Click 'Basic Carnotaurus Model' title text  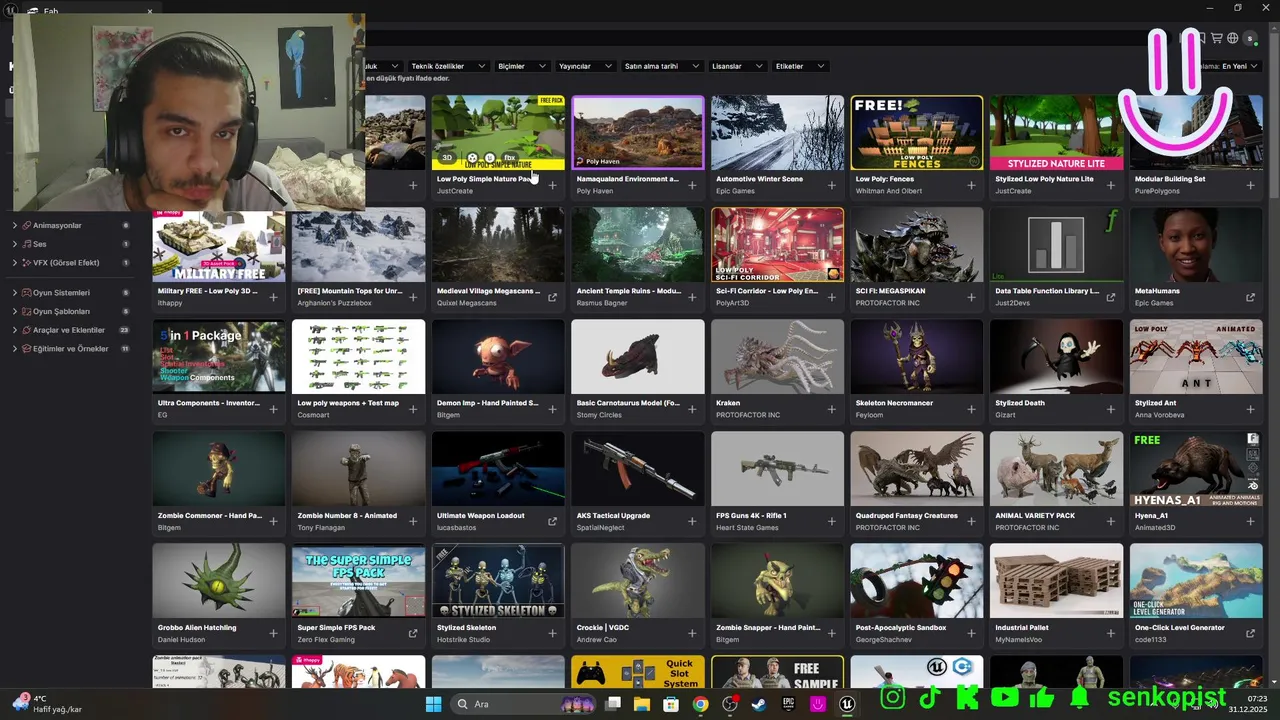tap(628, 403)
